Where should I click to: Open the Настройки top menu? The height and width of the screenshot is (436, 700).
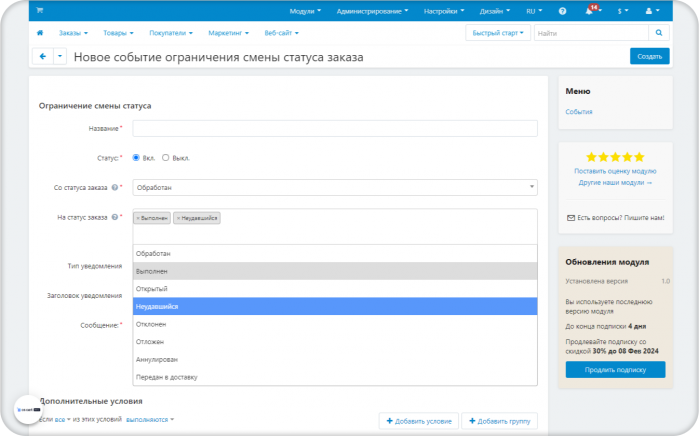click(x=444, y=11)
